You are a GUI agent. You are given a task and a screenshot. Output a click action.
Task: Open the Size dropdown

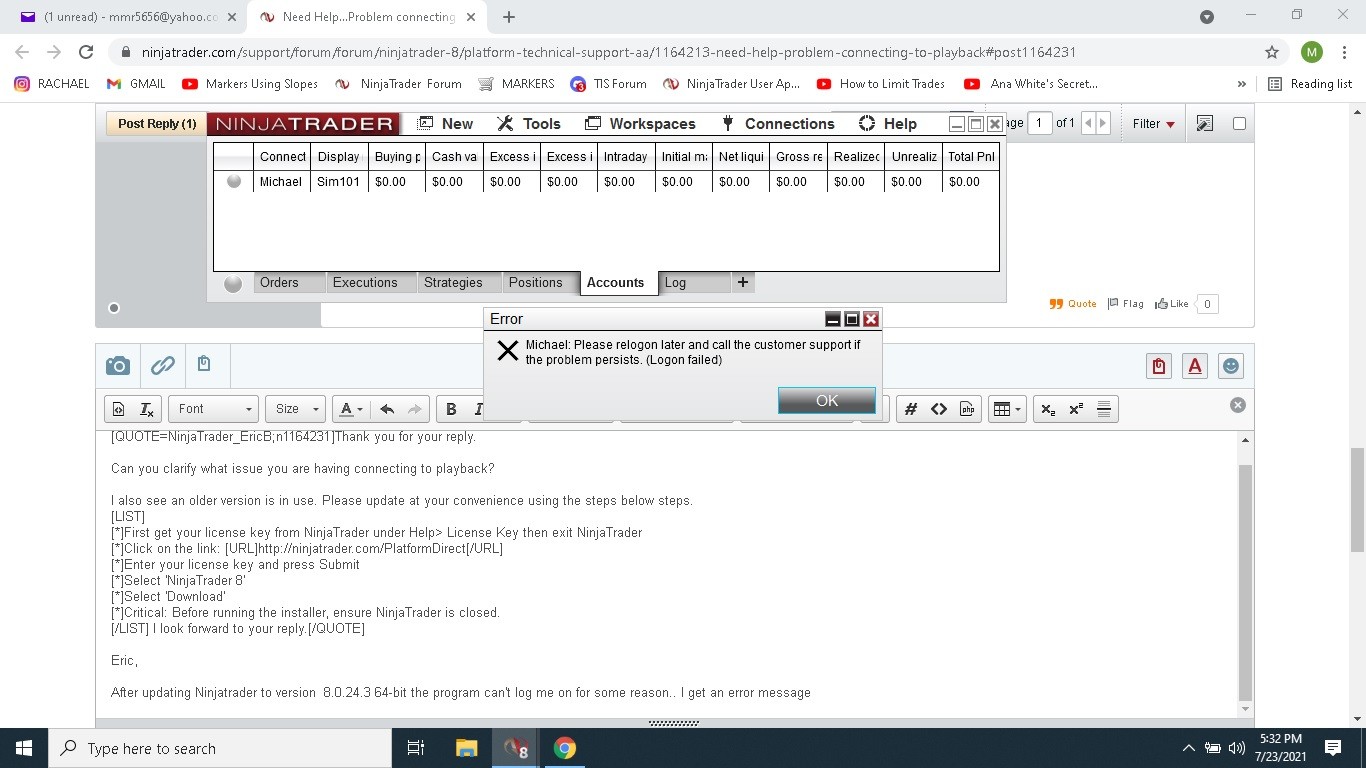coord(295,409)
